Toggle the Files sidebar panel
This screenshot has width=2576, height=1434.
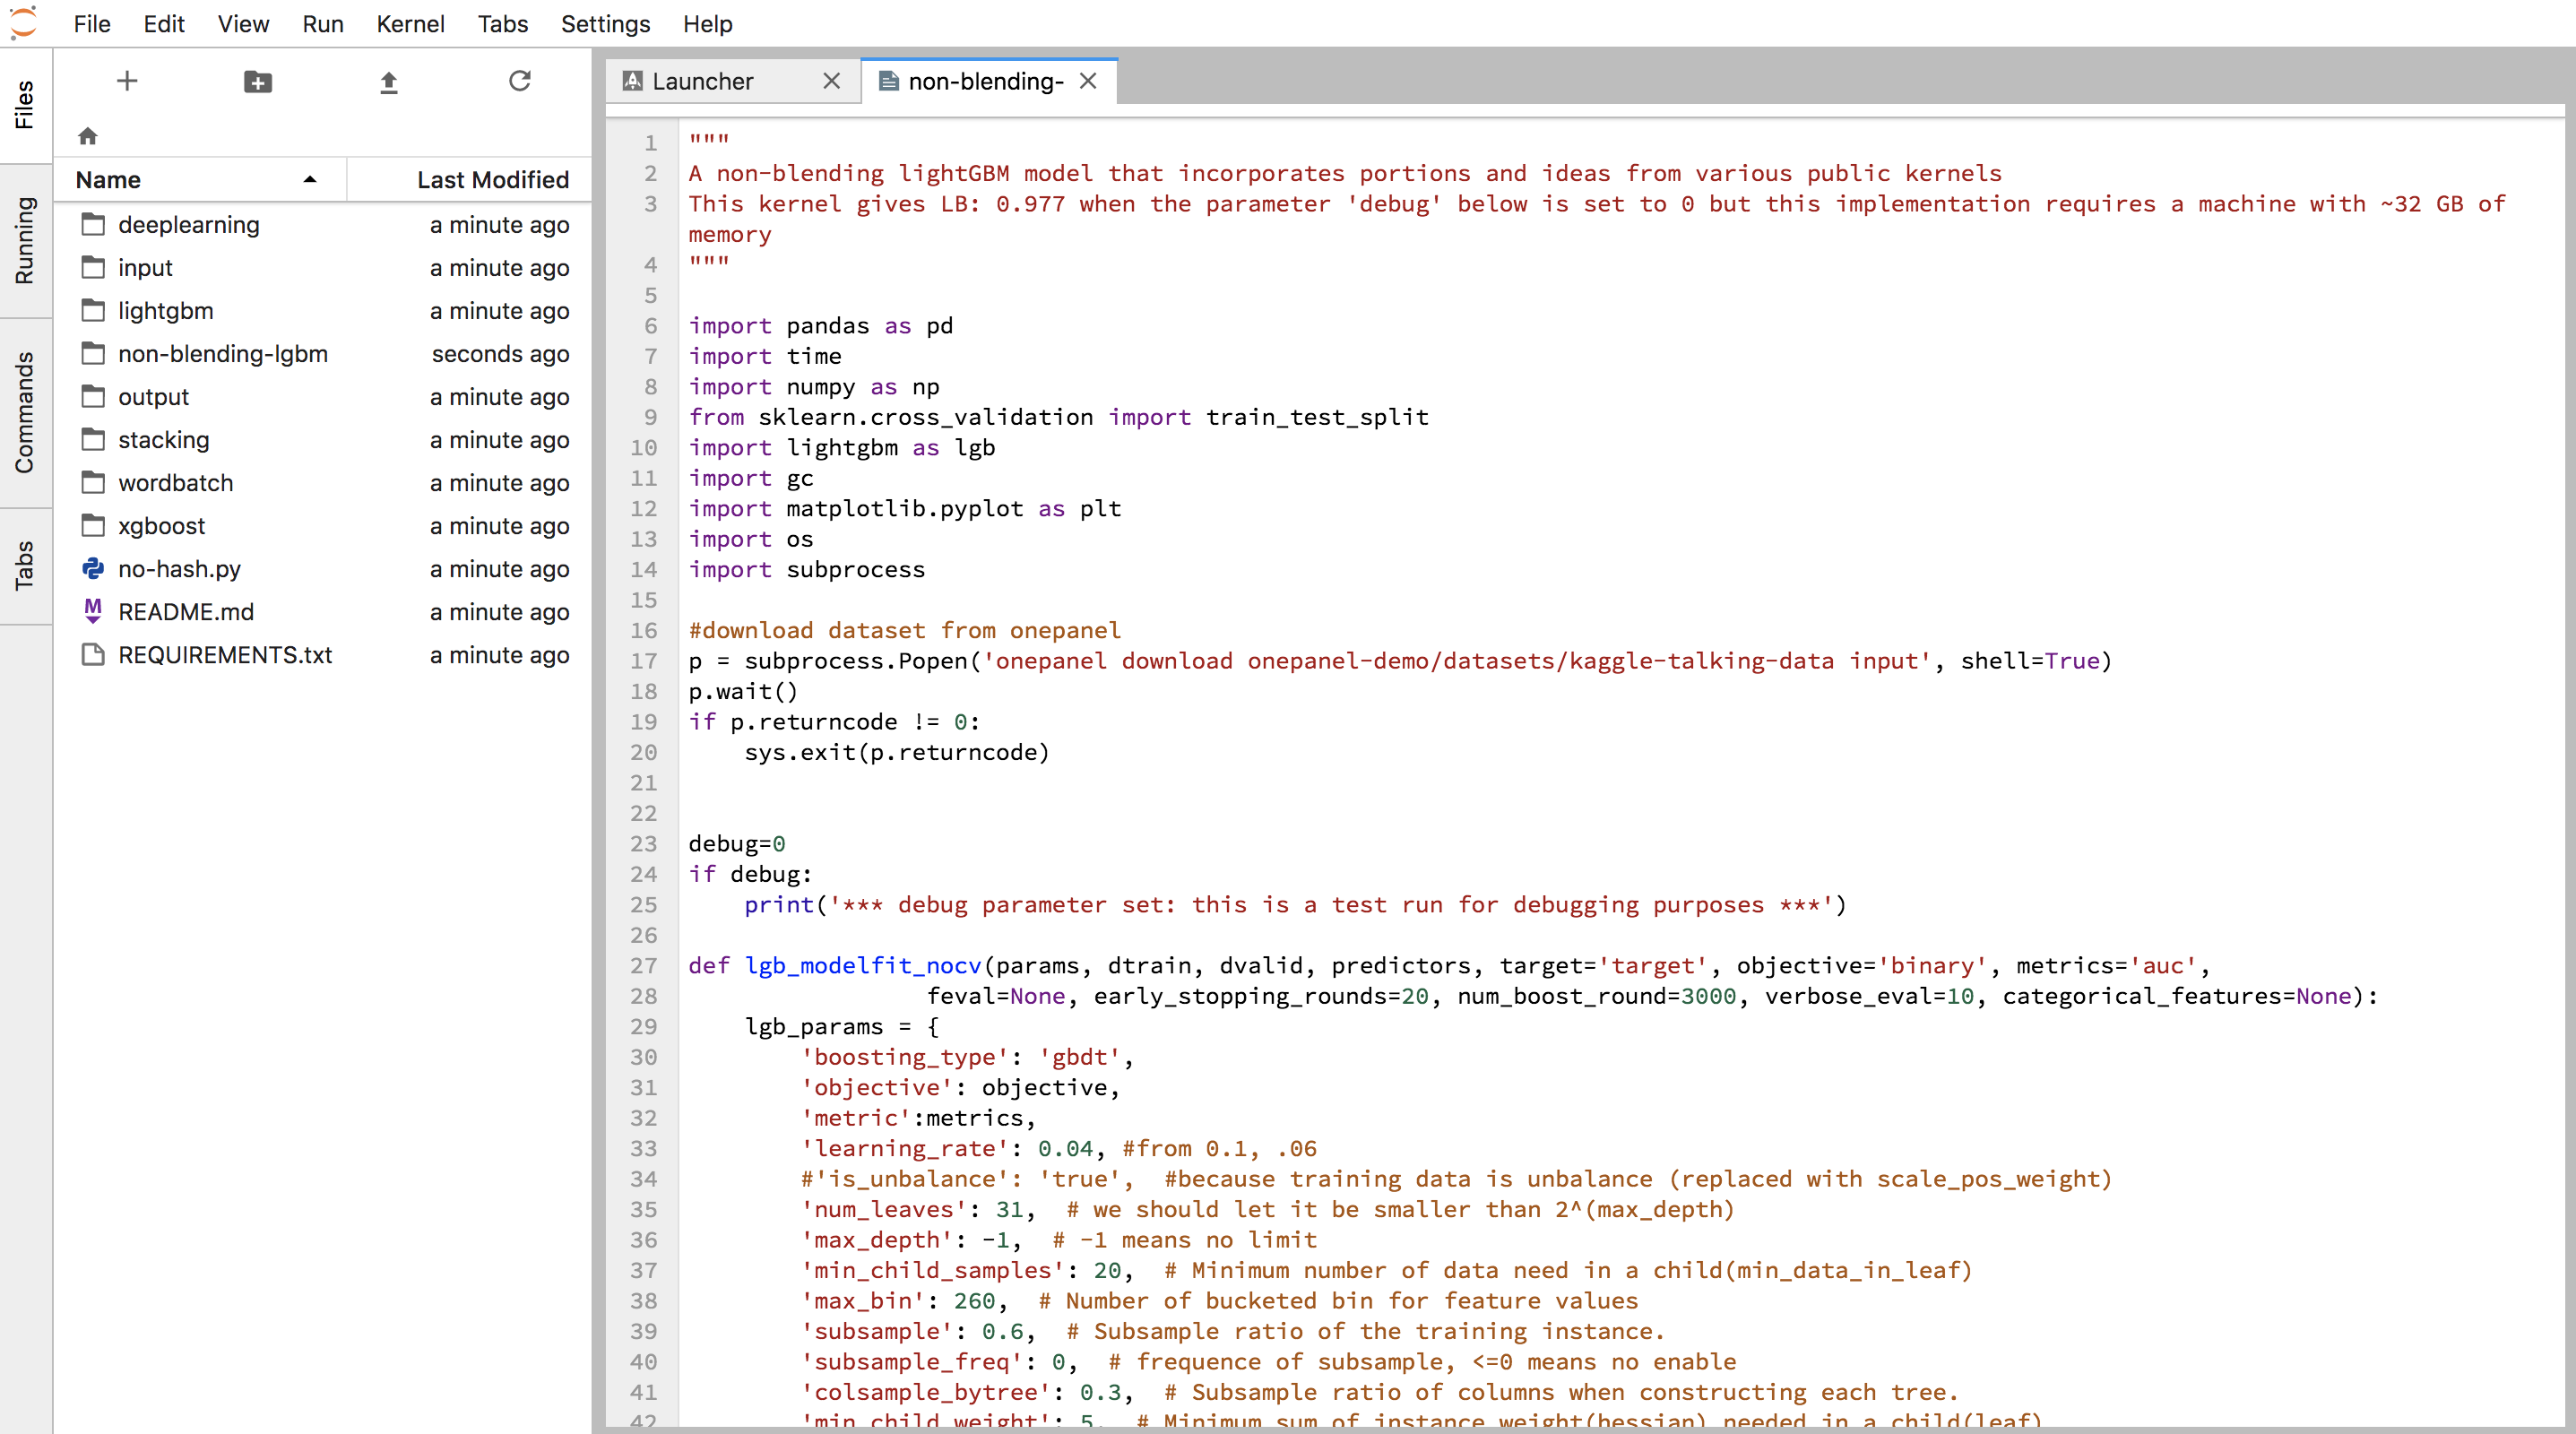(24, 105)
